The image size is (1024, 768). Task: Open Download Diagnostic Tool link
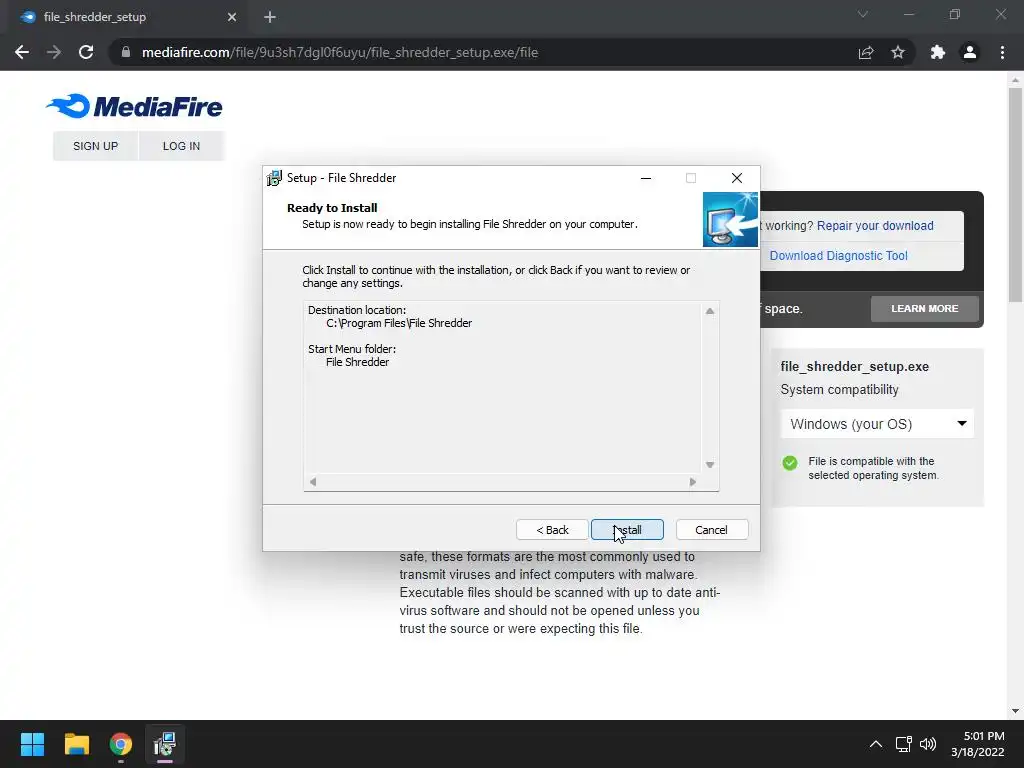tap(839, 255)
